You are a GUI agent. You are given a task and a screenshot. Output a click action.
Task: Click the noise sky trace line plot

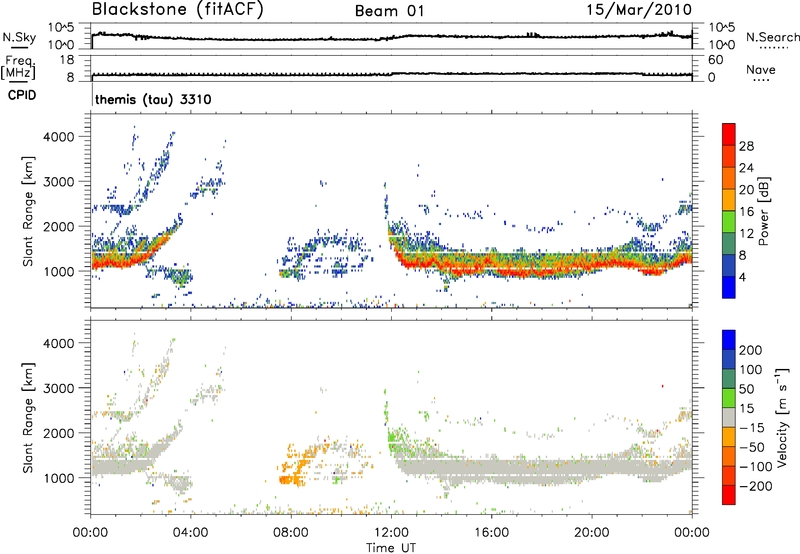[391, 37]
